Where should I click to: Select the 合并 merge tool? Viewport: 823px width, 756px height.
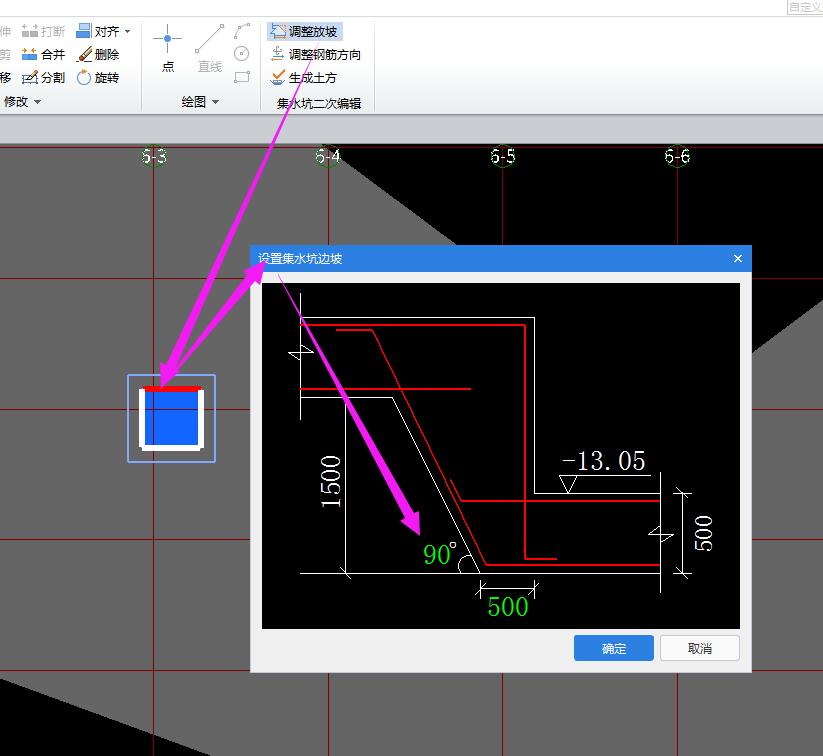point(43,55)
